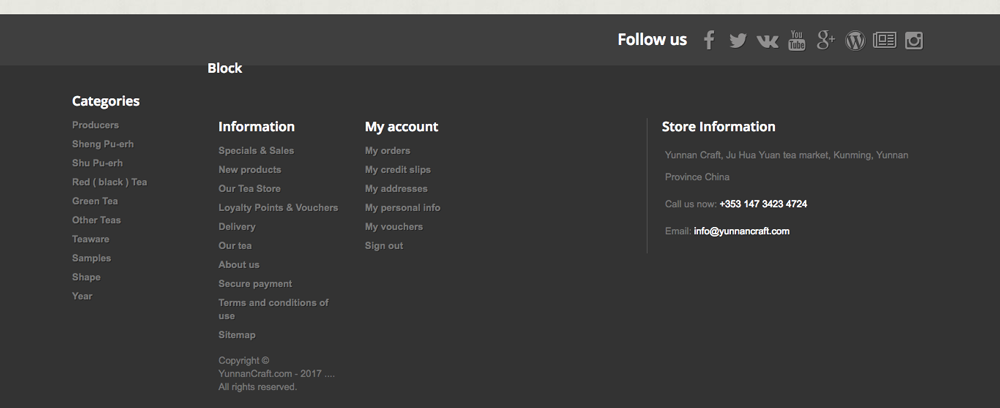Click the Twitter bird icon
This screenshot has height=408, width=1000.
(x=738, y=41)
